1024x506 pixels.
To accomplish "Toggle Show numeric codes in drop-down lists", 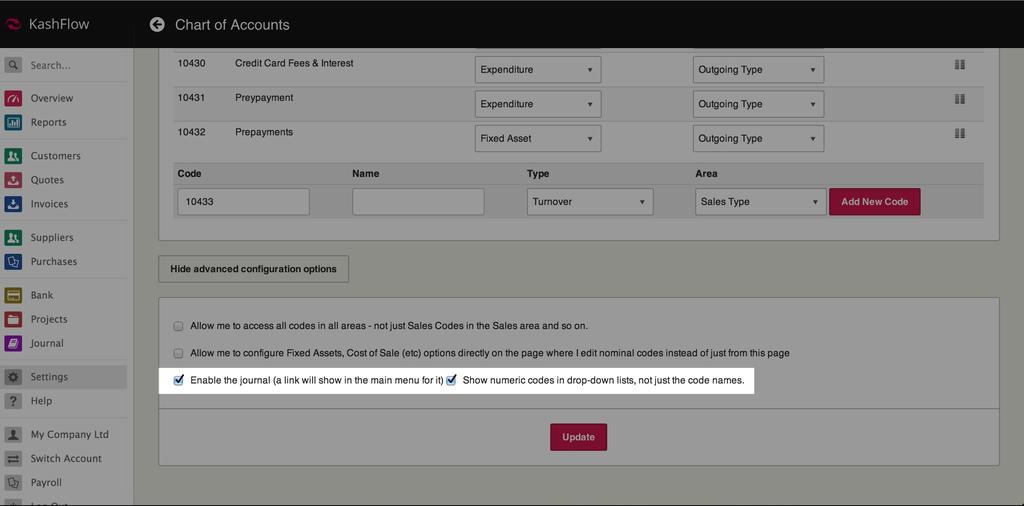I will tap(452, 380).
